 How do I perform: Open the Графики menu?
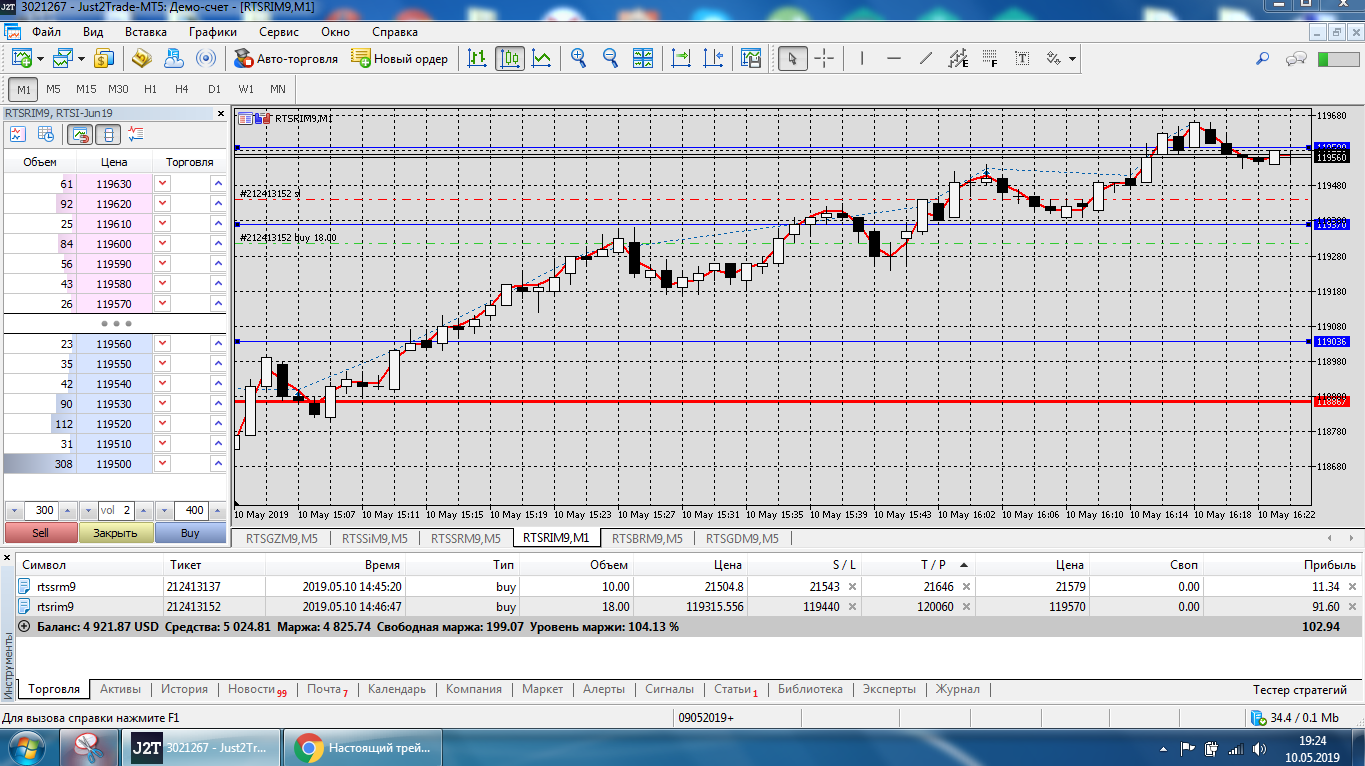212,32
